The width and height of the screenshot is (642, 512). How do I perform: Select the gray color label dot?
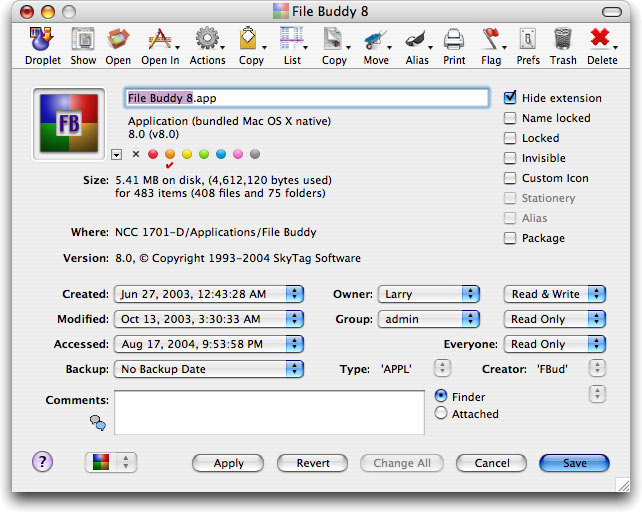coord(255,154)
